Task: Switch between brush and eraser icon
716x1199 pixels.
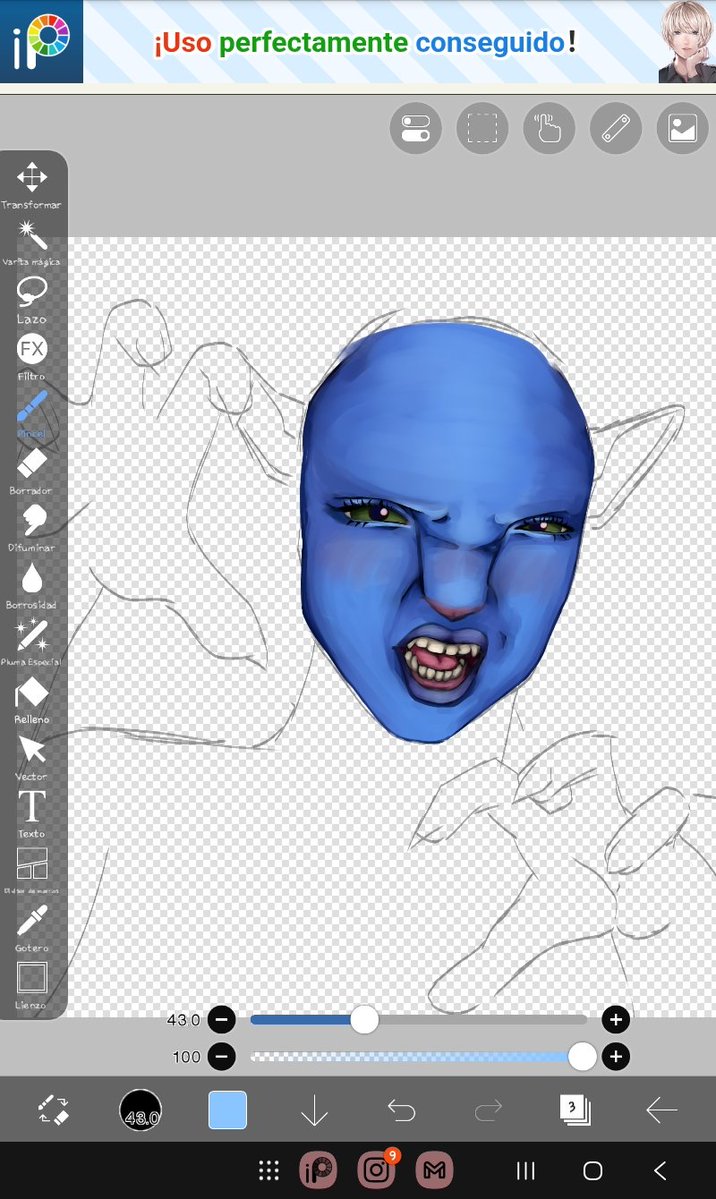Action: coord(54,1110)
